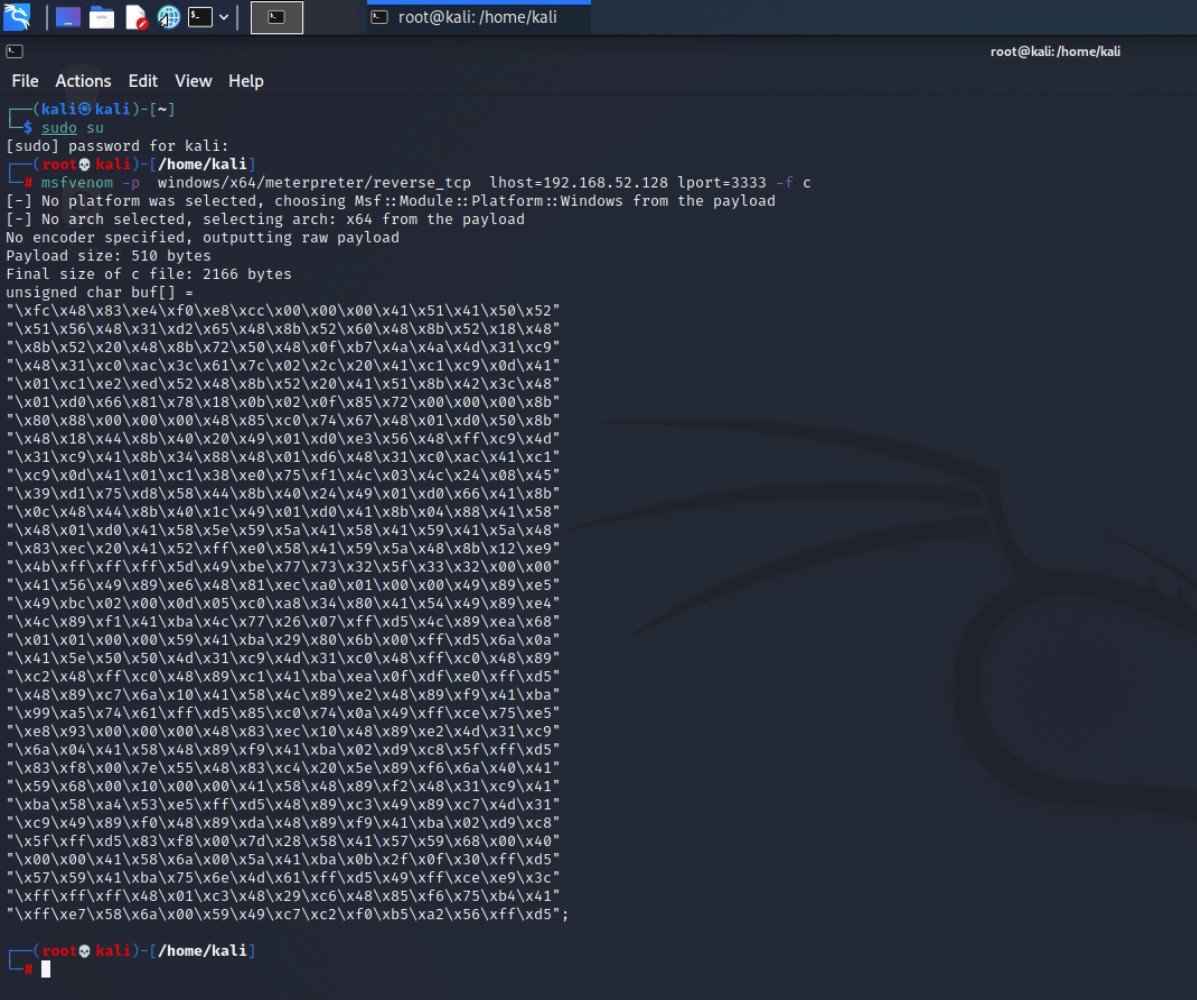Viewport: 1197px width, 1000px height.
Task: Click 'windows/x64/meterpreter/reverse_tcp' payload text
Action: point(314,182)
